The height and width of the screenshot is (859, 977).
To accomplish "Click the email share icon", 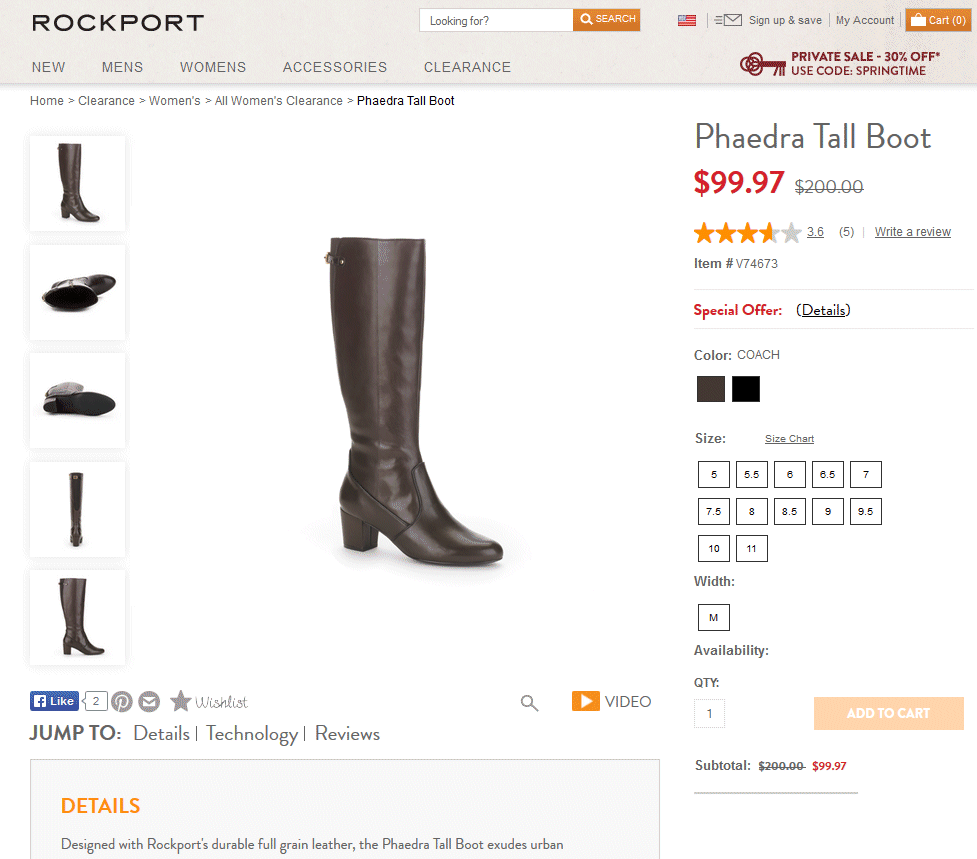I will pos(149,702).
